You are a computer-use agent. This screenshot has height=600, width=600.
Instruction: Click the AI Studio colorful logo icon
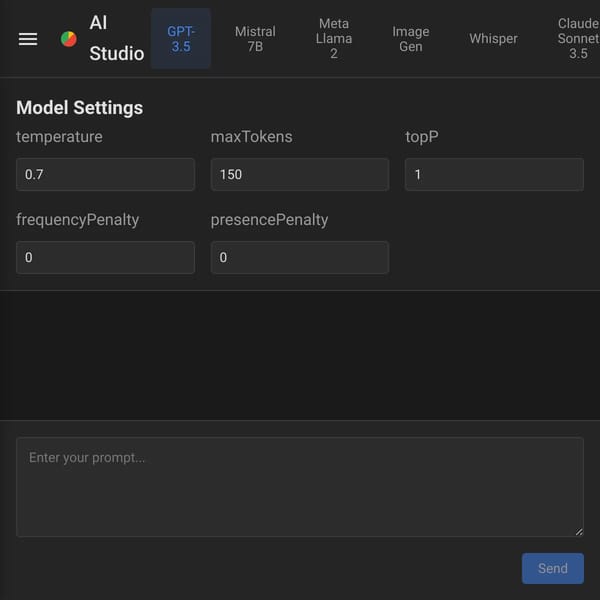click(69, 39)
